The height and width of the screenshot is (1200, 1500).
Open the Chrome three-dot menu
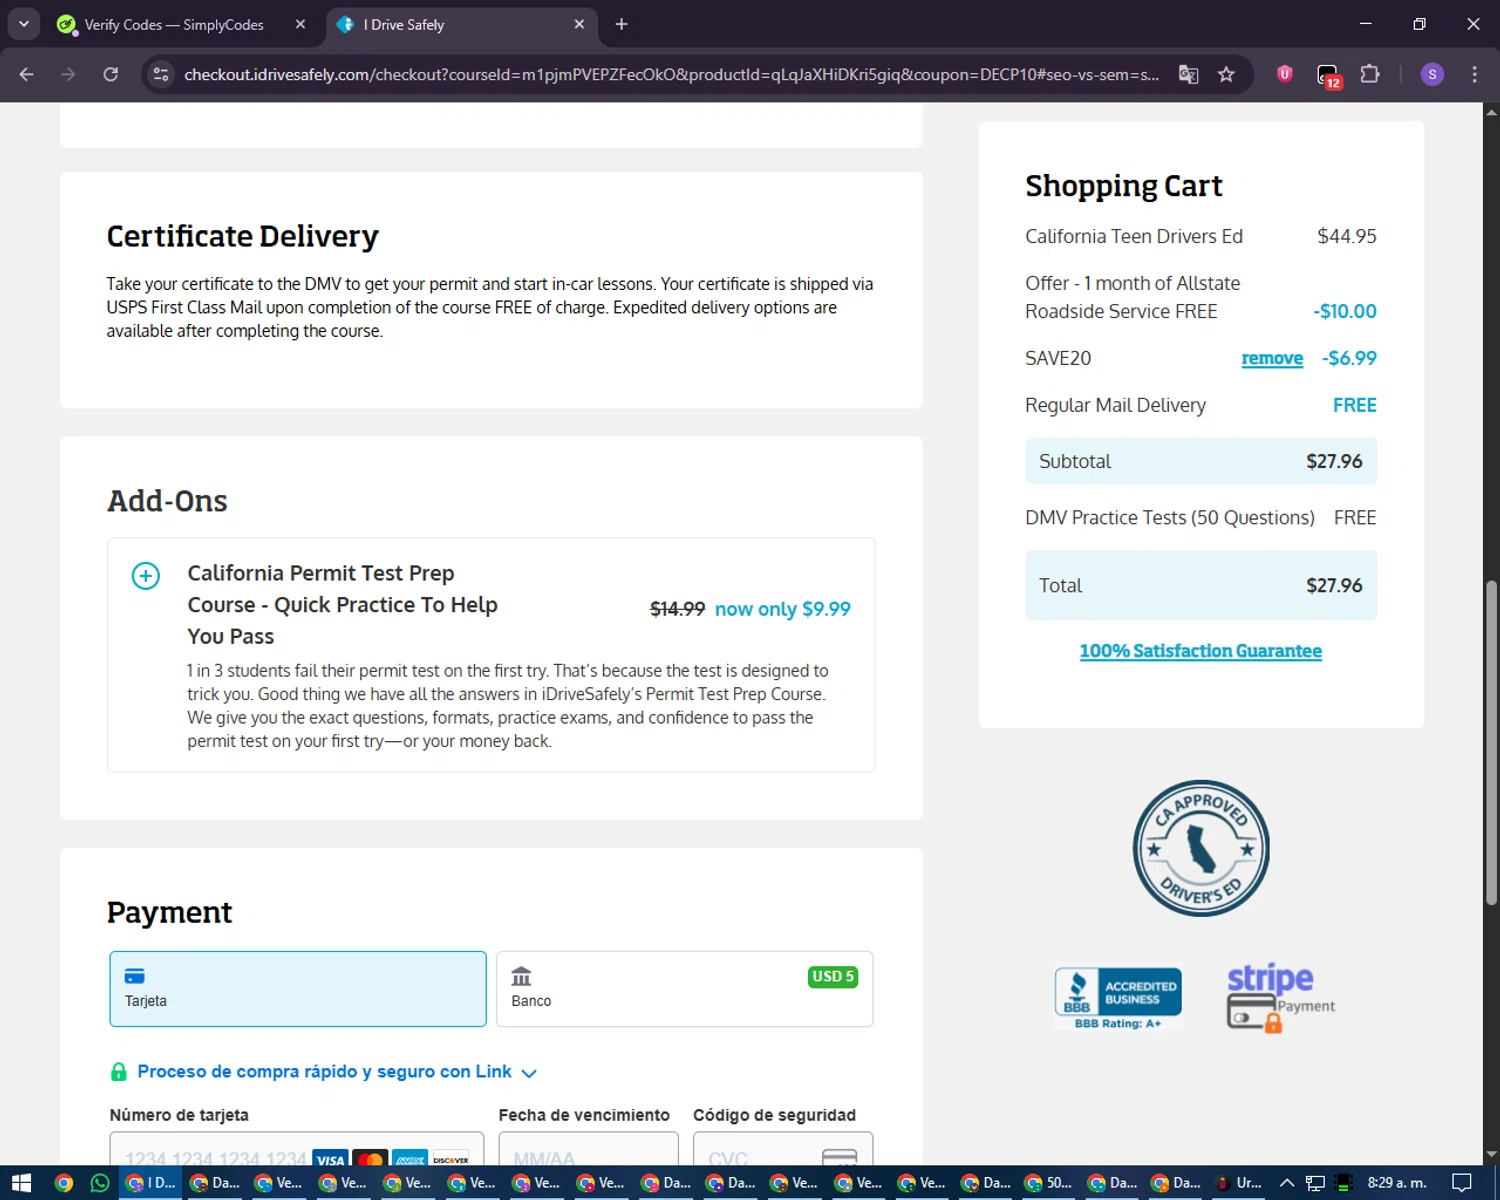click(x=1474, y=74)
